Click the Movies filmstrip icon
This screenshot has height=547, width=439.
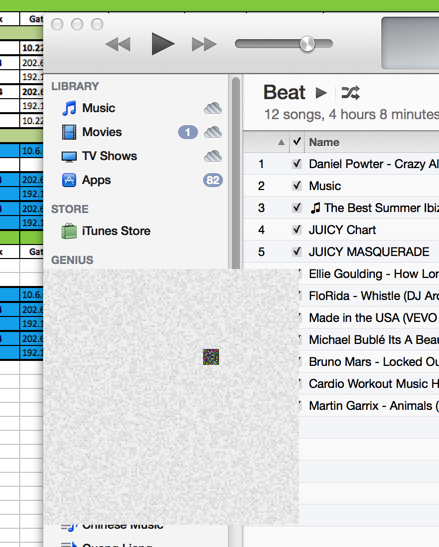pos(69,132)
